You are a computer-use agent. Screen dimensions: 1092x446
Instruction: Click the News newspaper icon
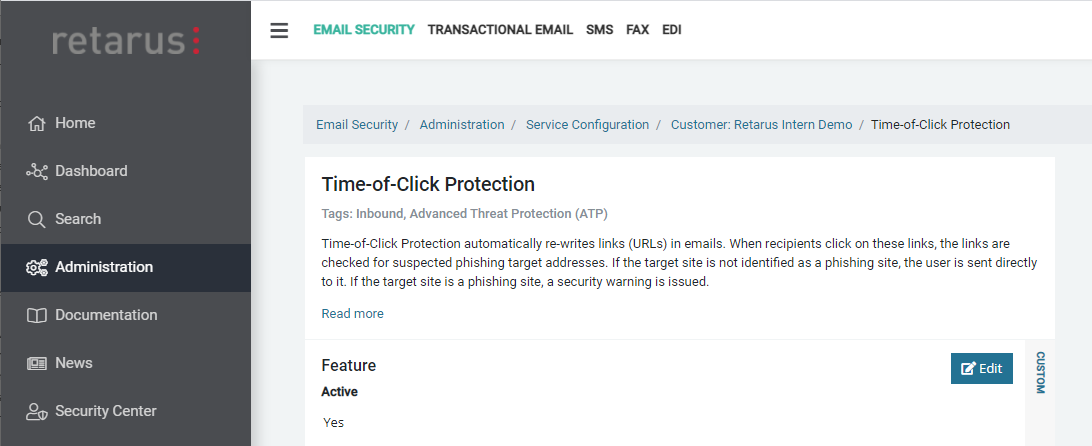(37, 364)
